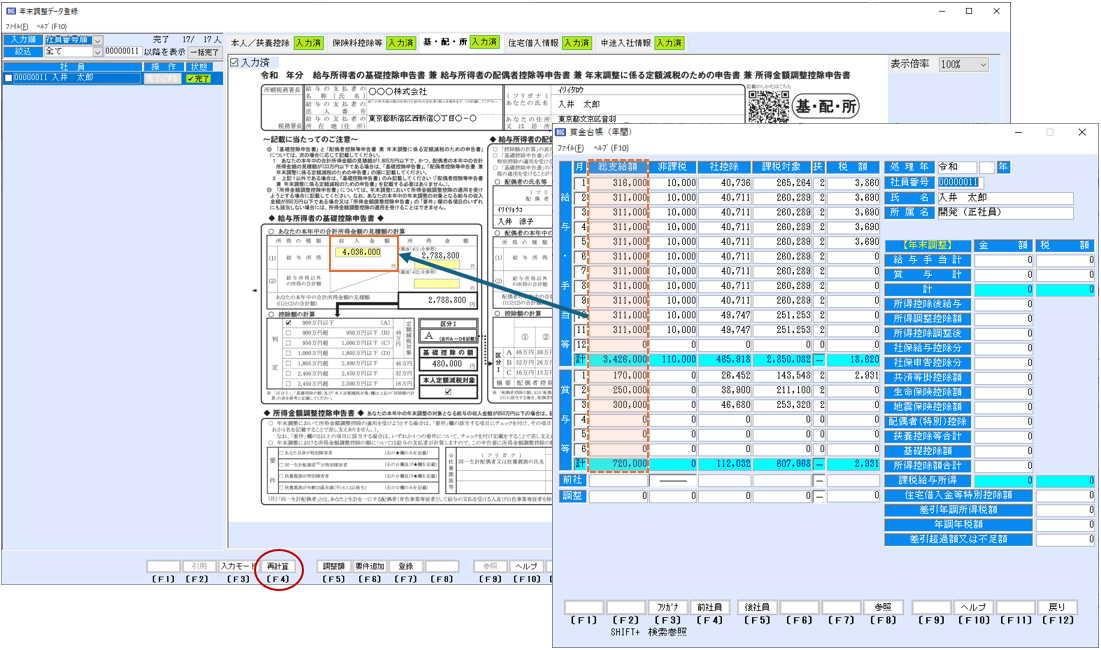Click the 前社員 (F4) button
This screenshot has width=1101, height=650.
(x=709, y=608)
